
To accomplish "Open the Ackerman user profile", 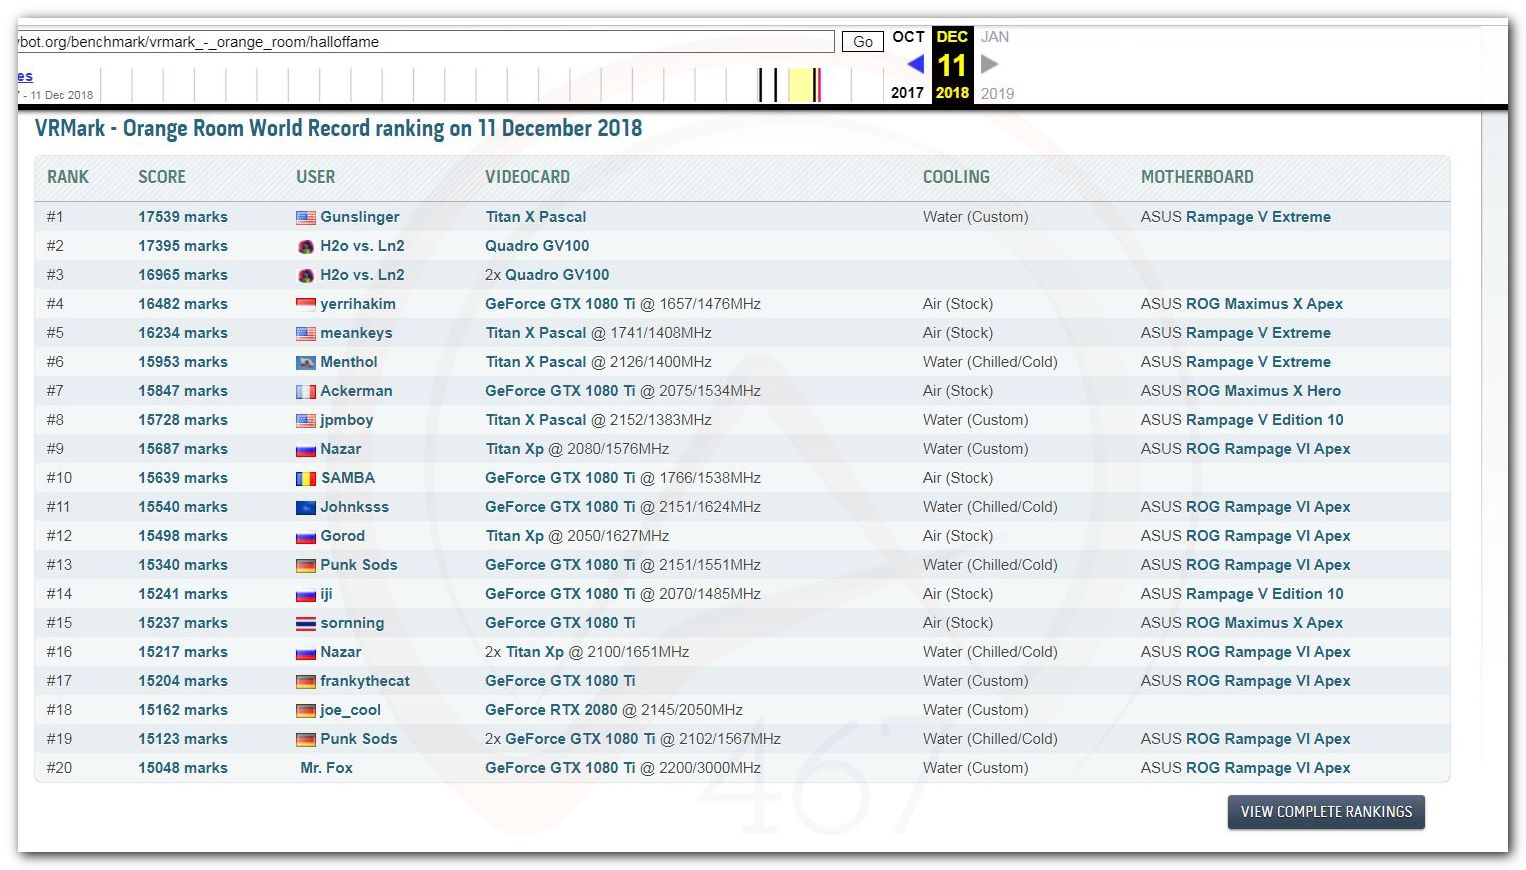I will 356,391.
